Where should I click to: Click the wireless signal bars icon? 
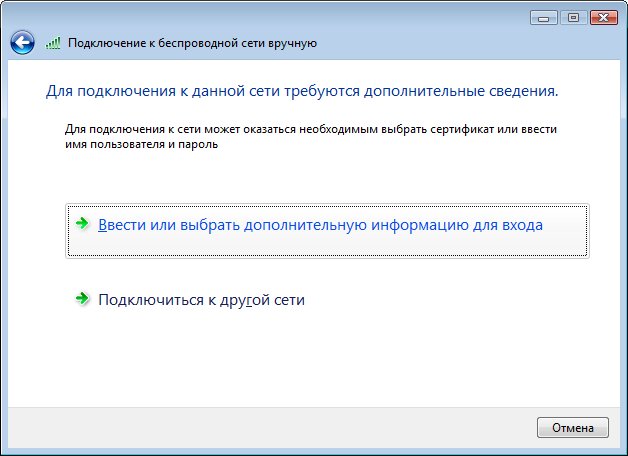[54, 43]
